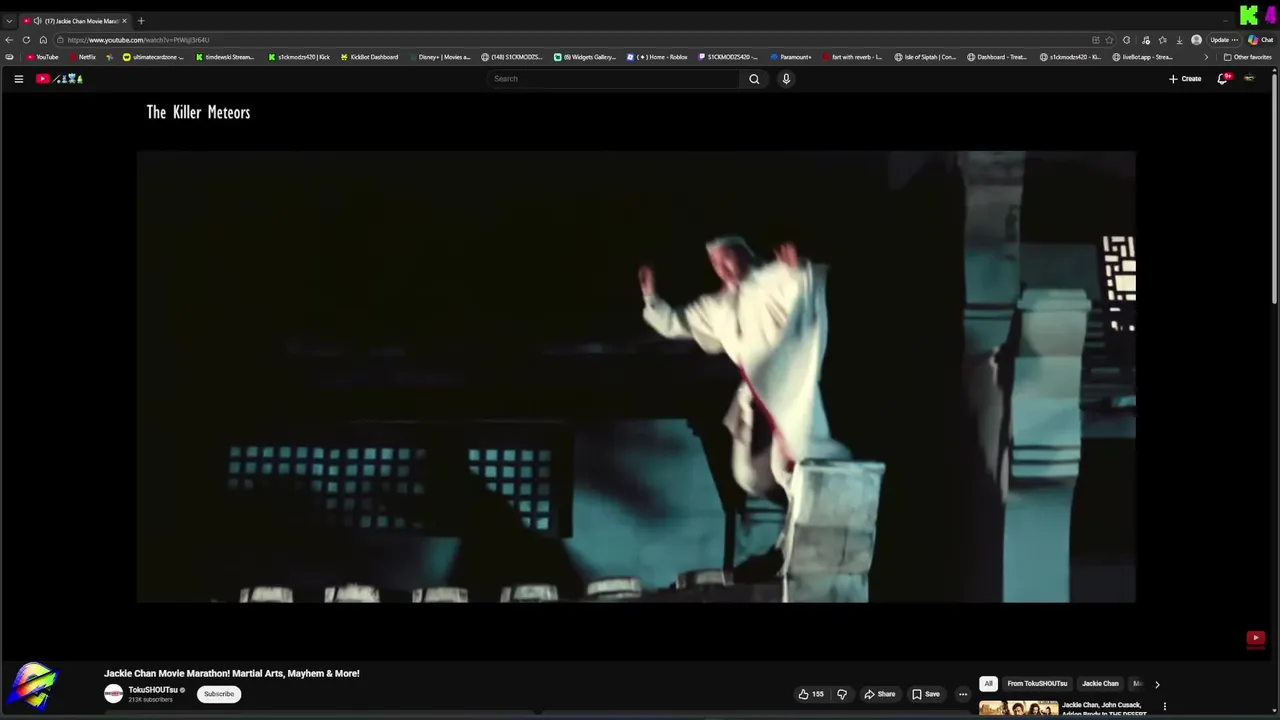The image size is (1280, 720).
Task: Open the browser extensions icon
Action: click(1126, 40)
